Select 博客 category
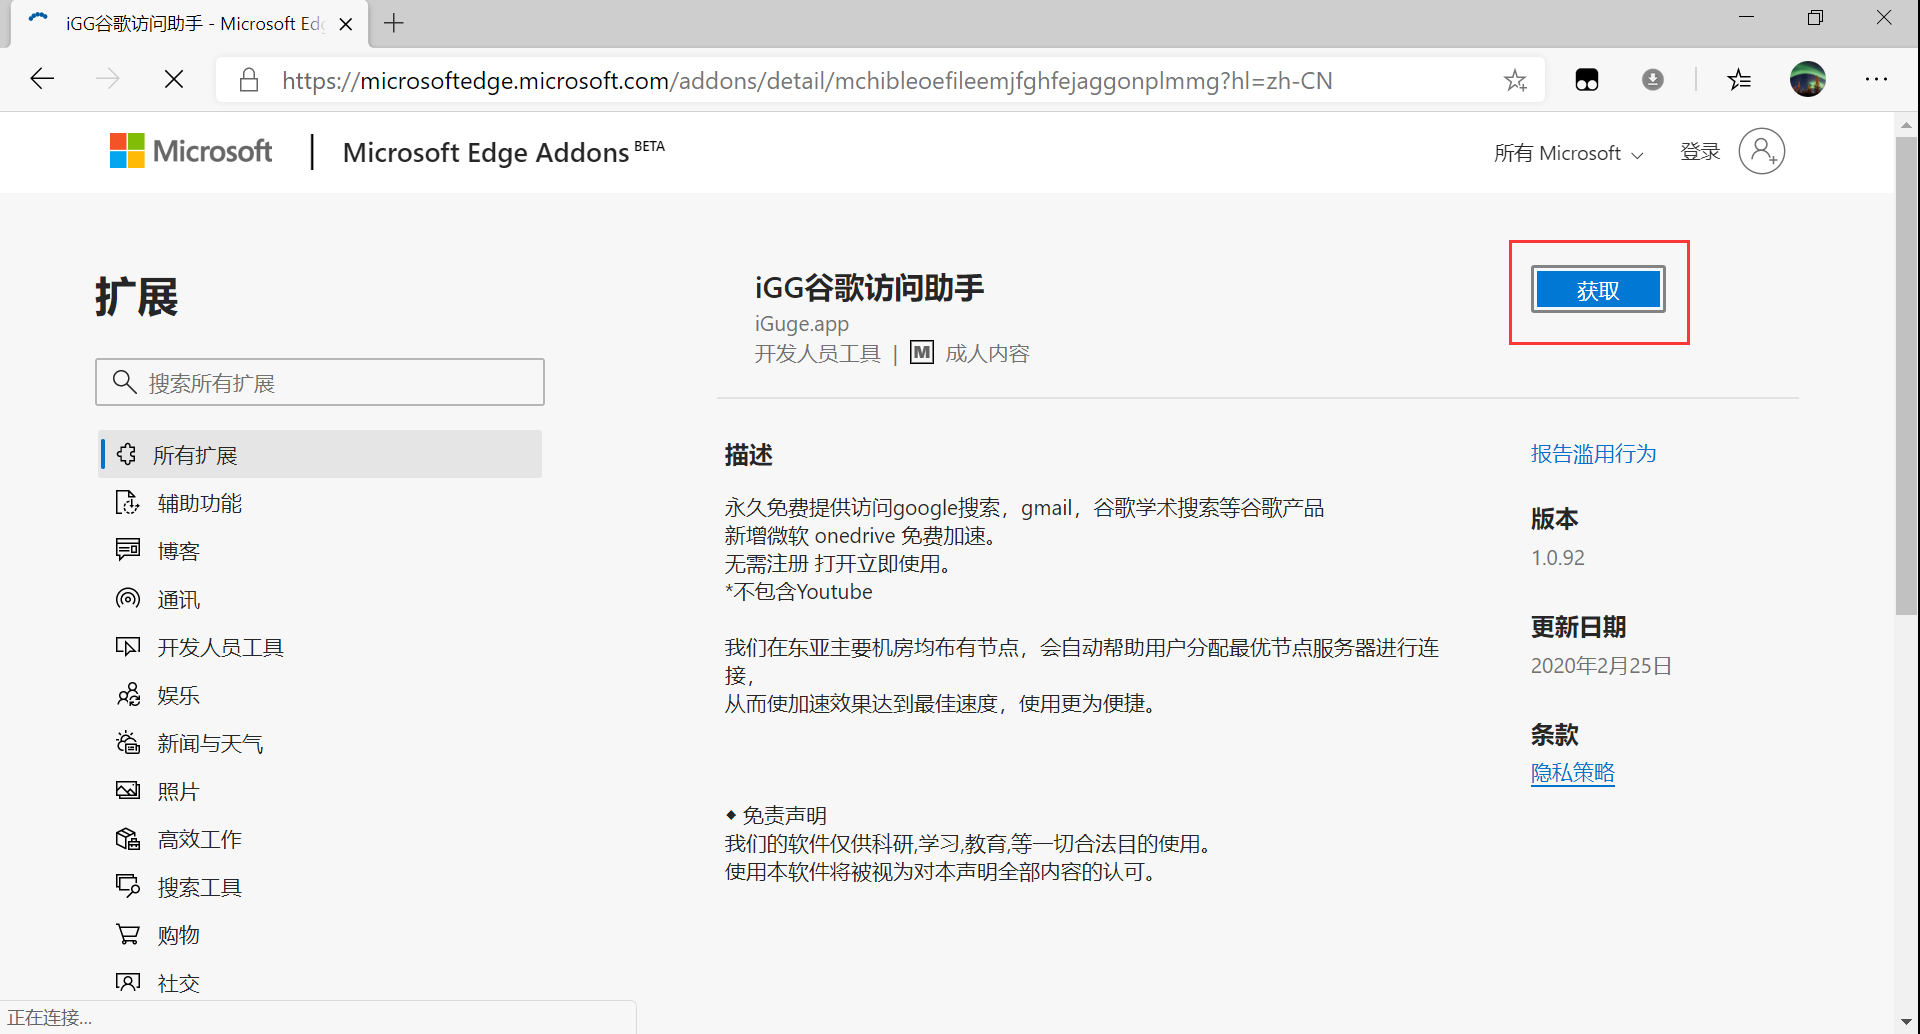 point(179,551)
